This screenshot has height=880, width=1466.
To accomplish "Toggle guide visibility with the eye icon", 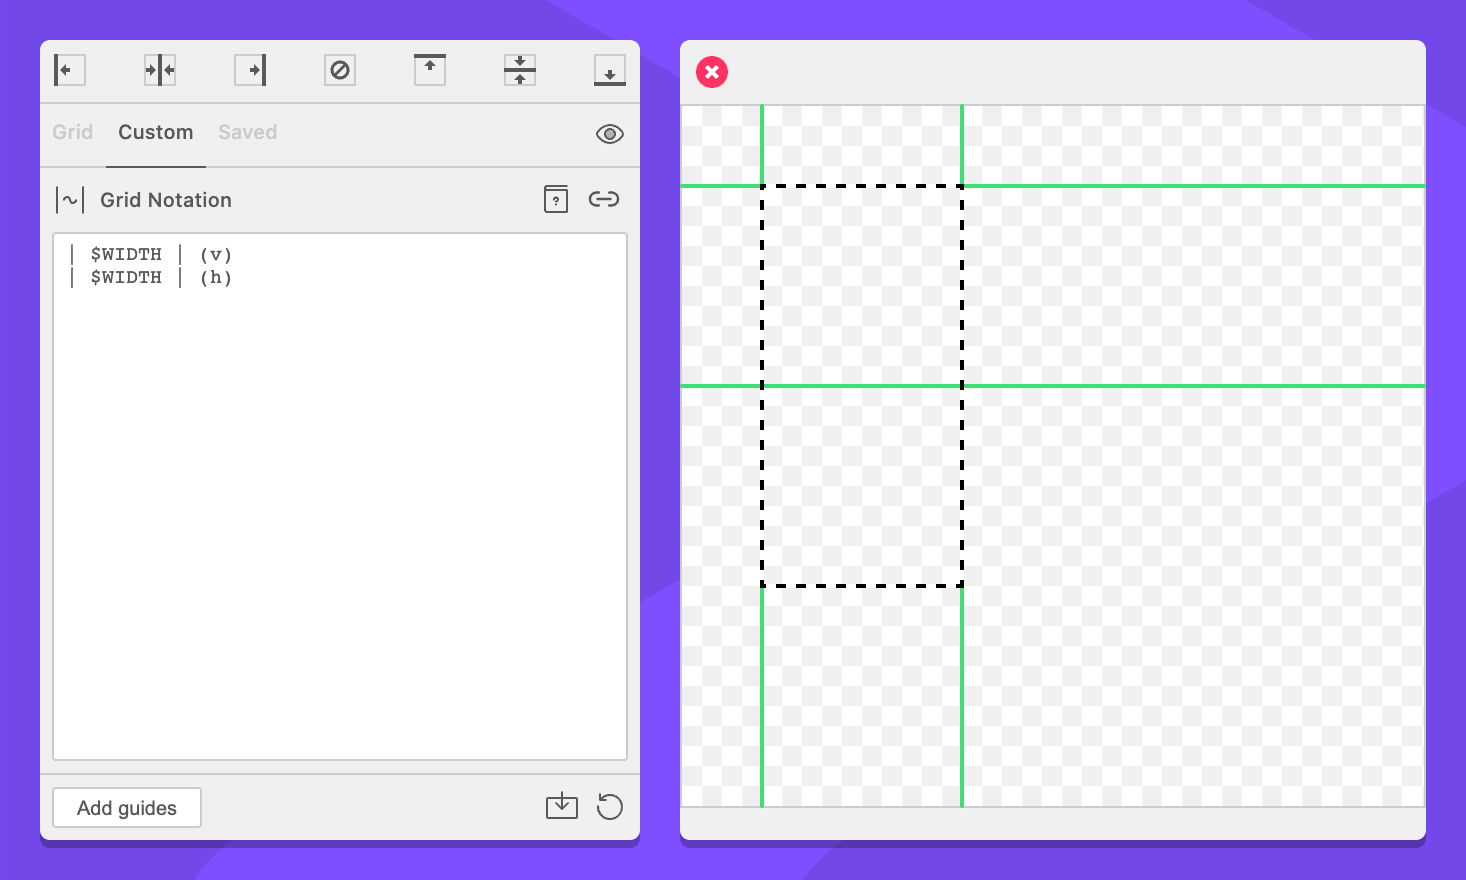I will tap(610, 134).
